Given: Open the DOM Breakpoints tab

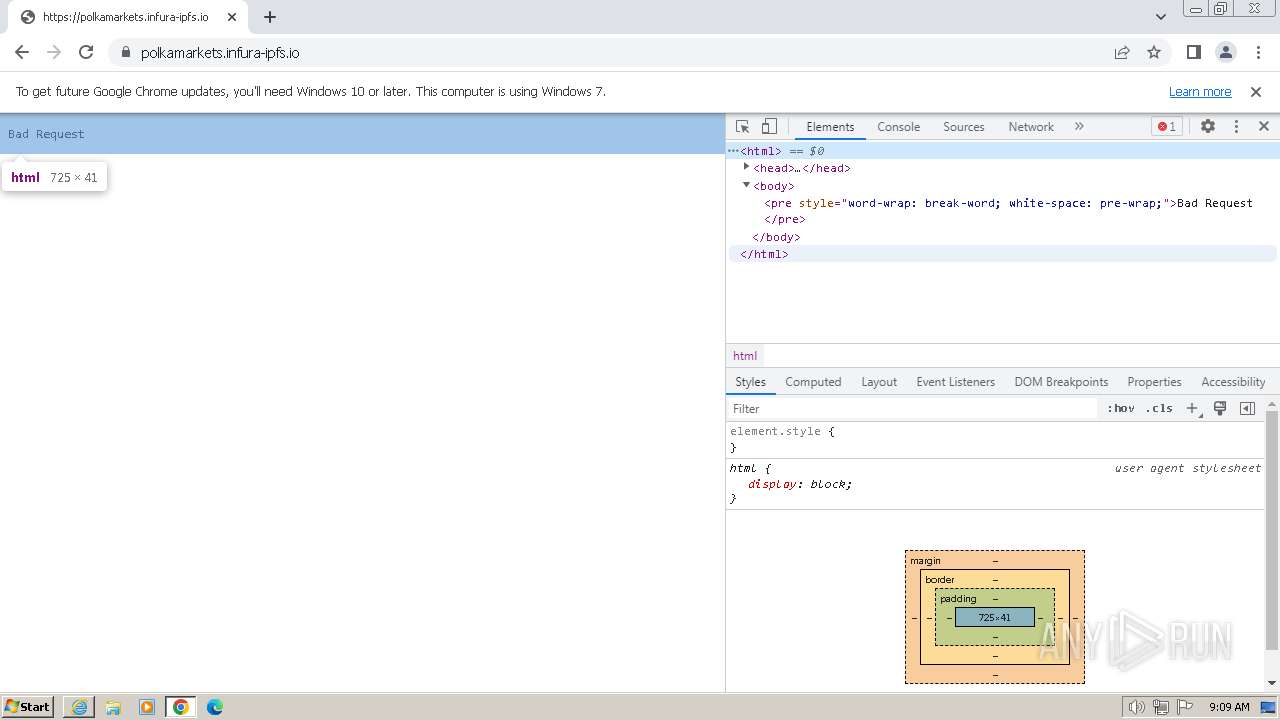Looking at the screenshot, I should (1061, 382).
